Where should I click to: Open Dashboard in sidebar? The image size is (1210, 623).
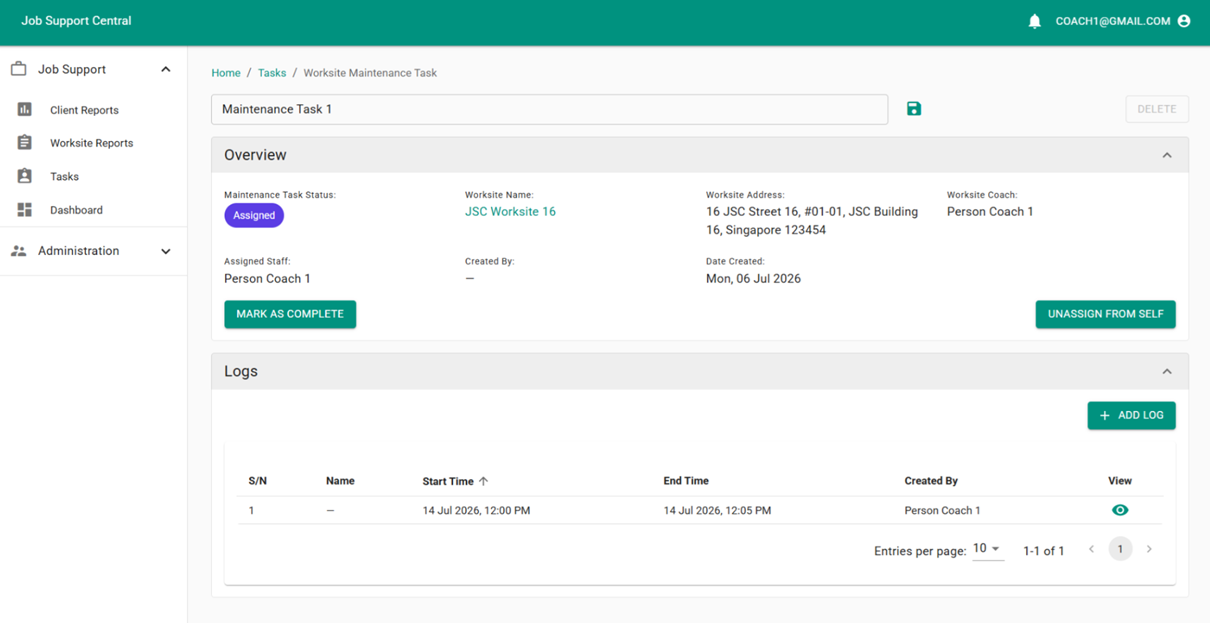[76, 210]
